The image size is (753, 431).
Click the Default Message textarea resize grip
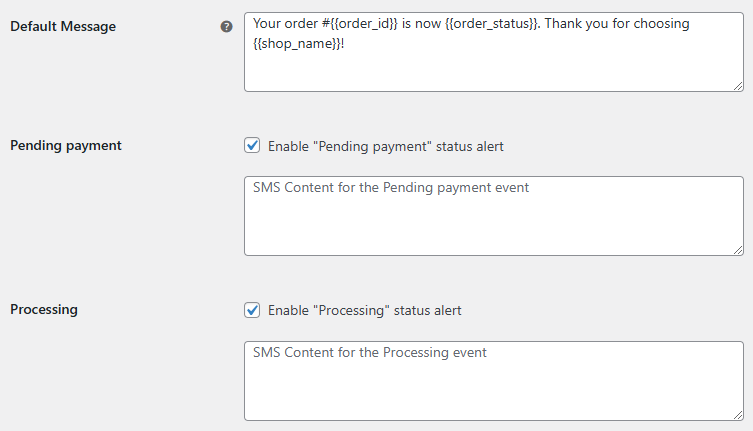tap(738, 86)
